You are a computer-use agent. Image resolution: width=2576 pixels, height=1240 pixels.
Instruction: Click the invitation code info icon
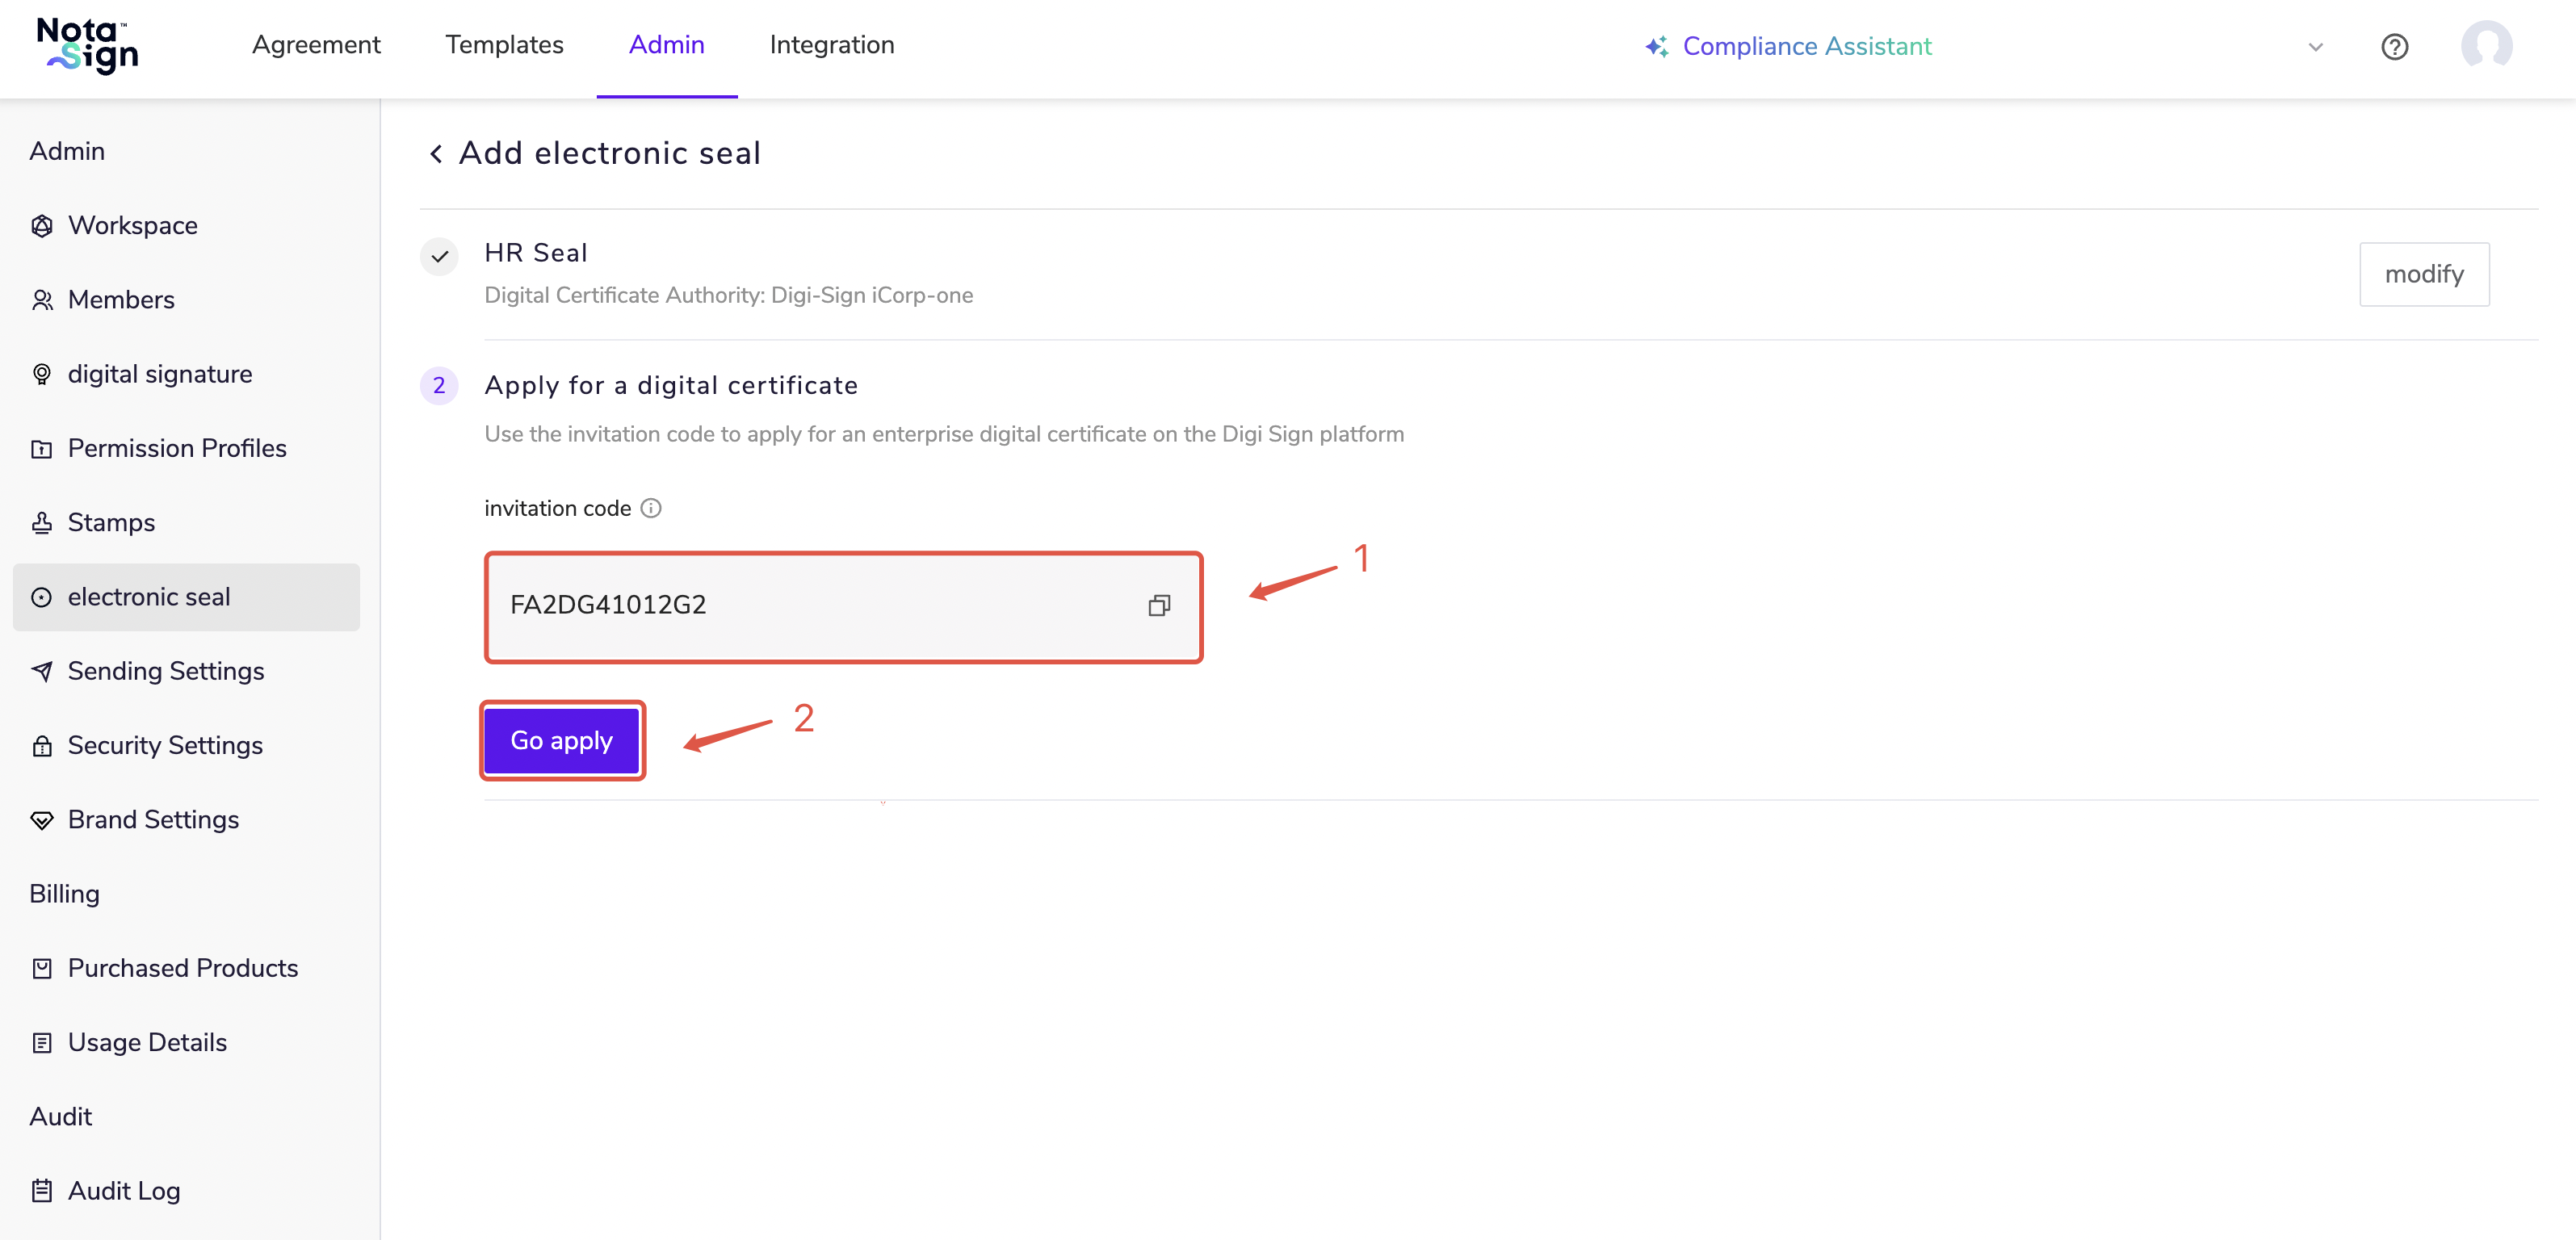(x=651, y=508)
